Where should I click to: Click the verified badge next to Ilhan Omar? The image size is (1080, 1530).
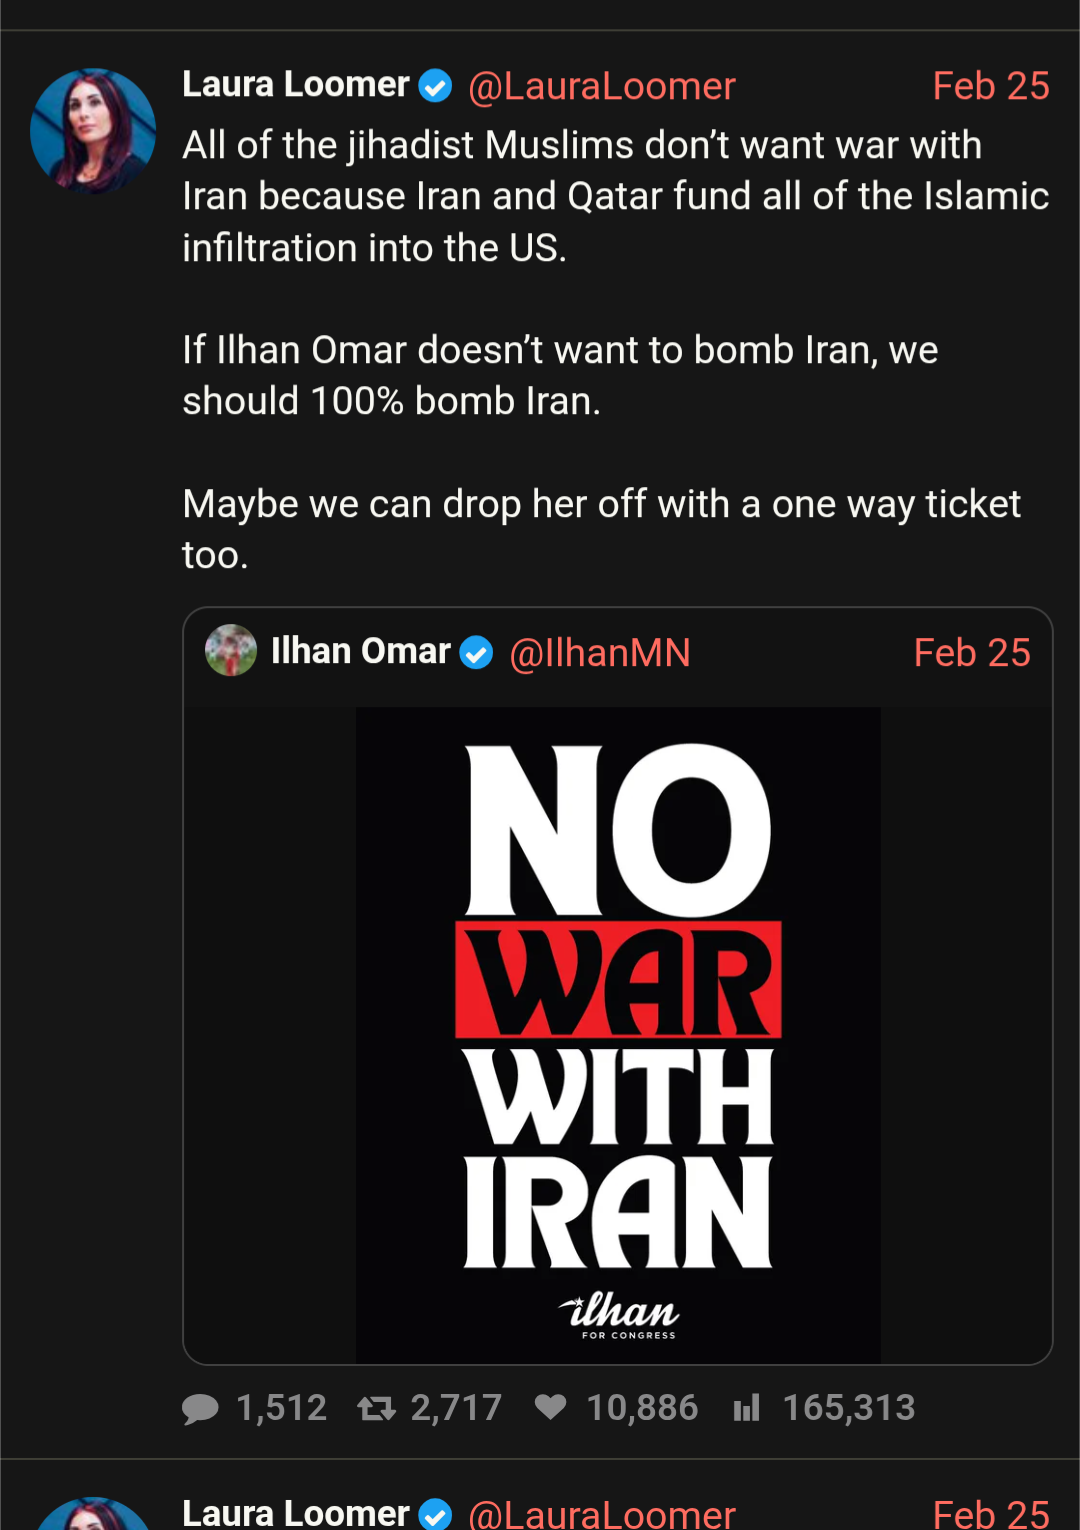(476, 653)
